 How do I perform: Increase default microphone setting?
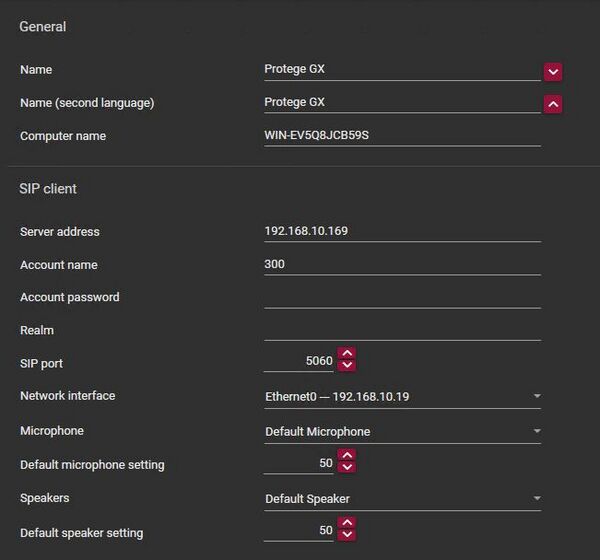tap(347, 456)
